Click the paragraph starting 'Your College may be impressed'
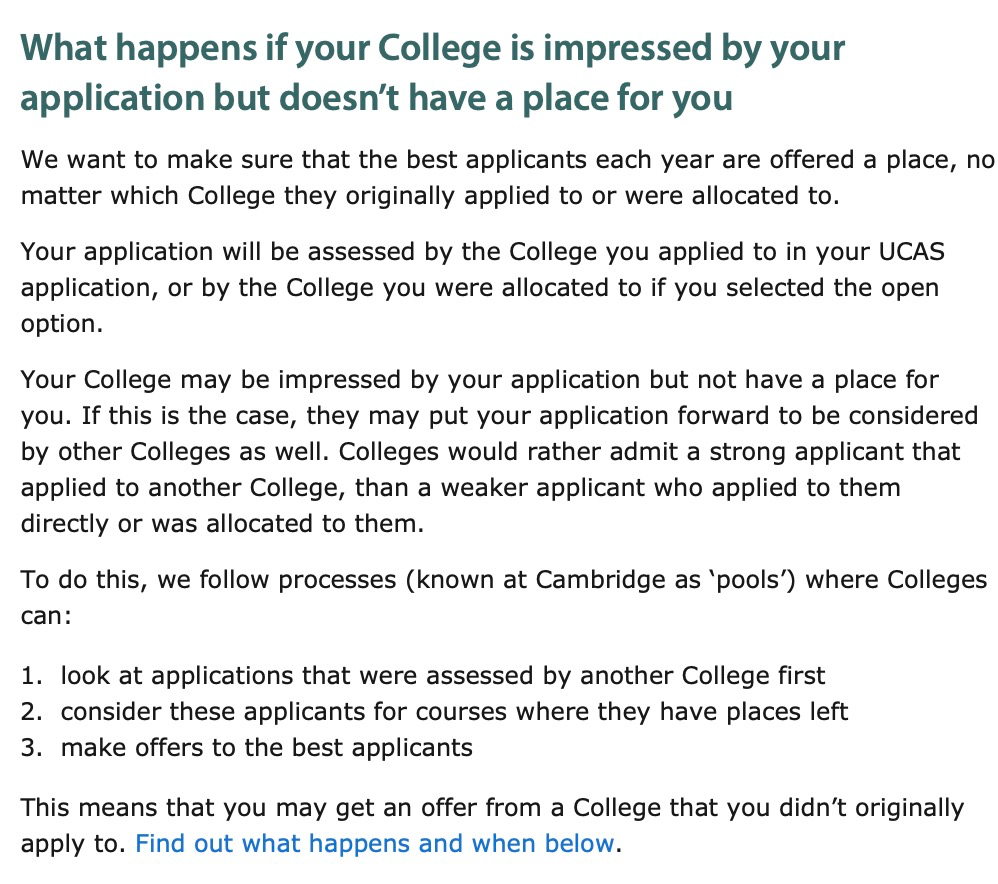The image size is (998, 884). [x=499, y=451]
